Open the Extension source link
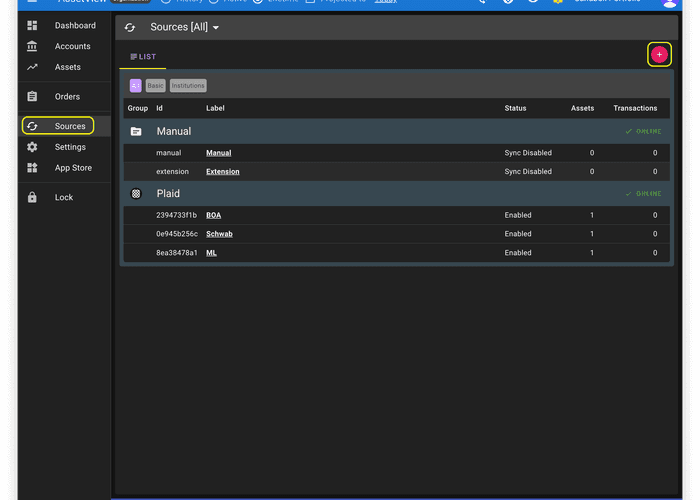The image size is (700, 500). pos(223,171)
